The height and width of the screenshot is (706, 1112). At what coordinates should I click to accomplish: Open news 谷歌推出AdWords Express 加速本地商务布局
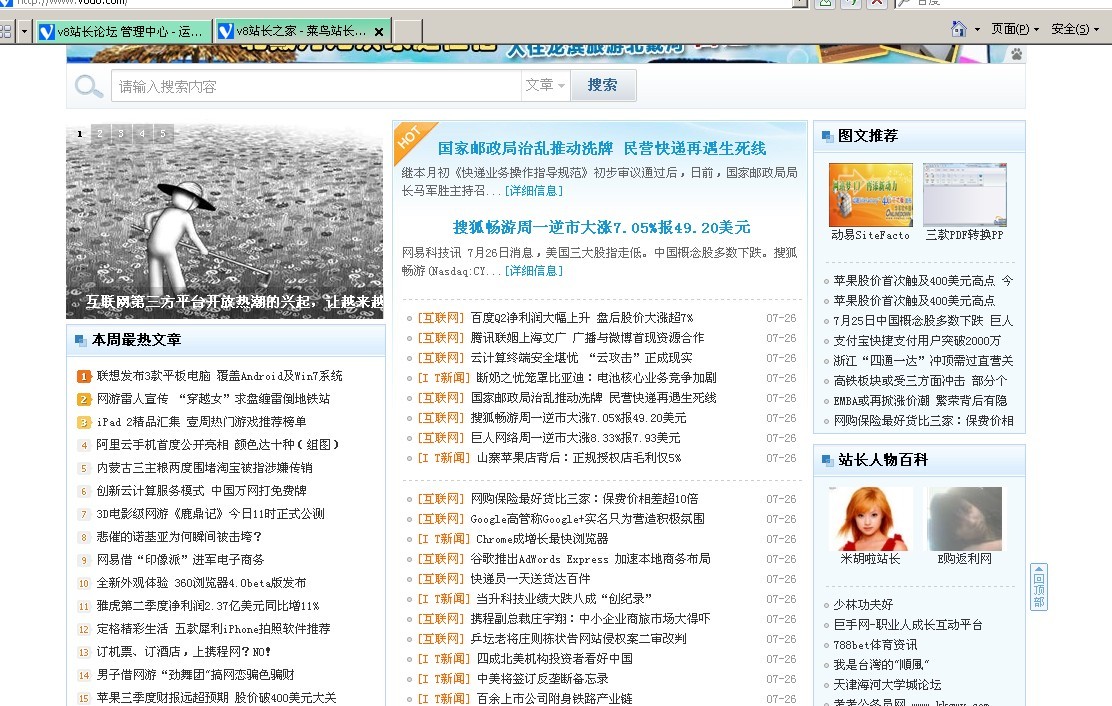click(x=590, y=559)
